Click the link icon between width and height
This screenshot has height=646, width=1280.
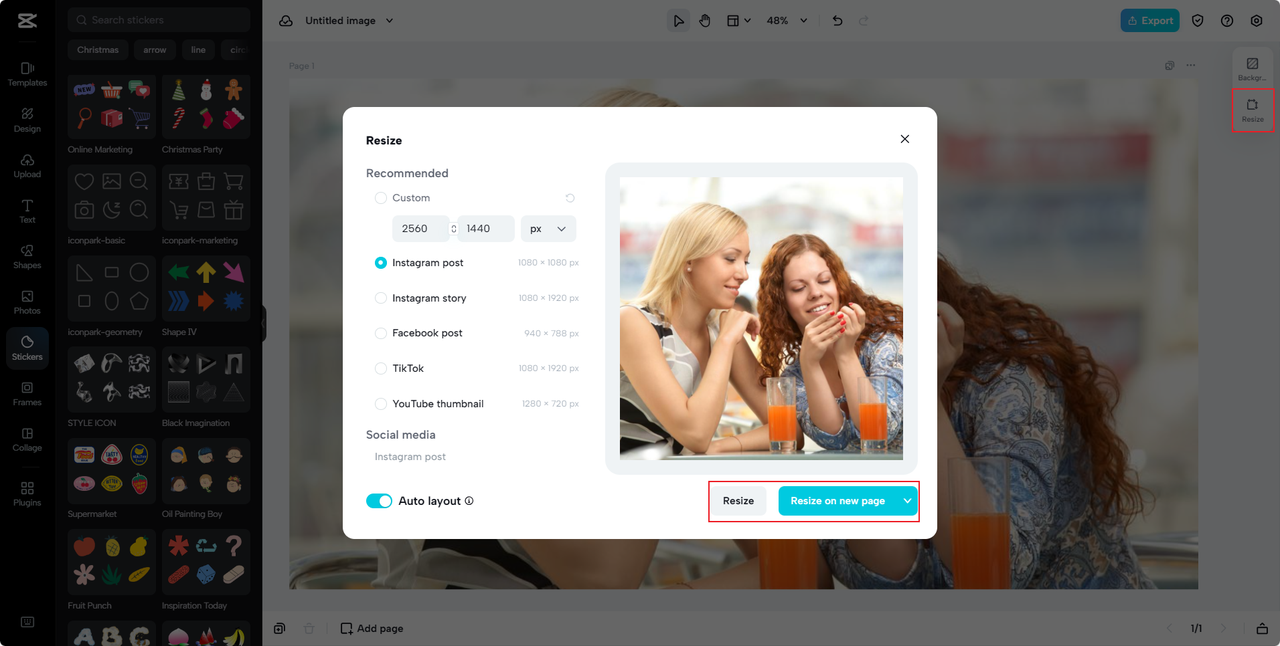(454, 229)
